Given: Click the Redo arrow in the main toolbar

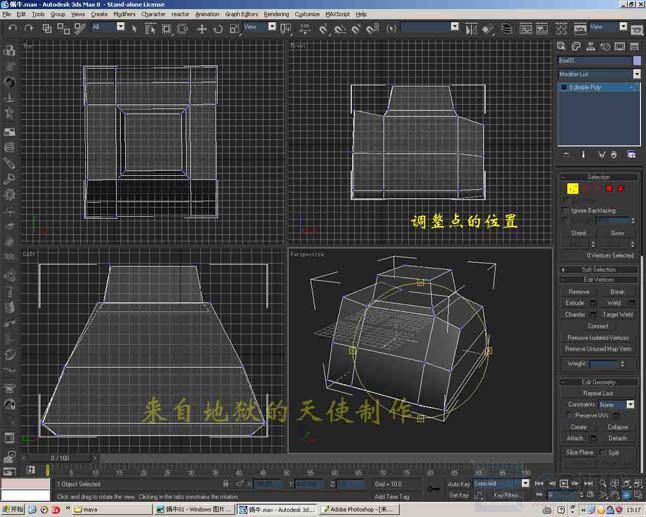Looking at the screenshot, I should (x=28, y=28).
